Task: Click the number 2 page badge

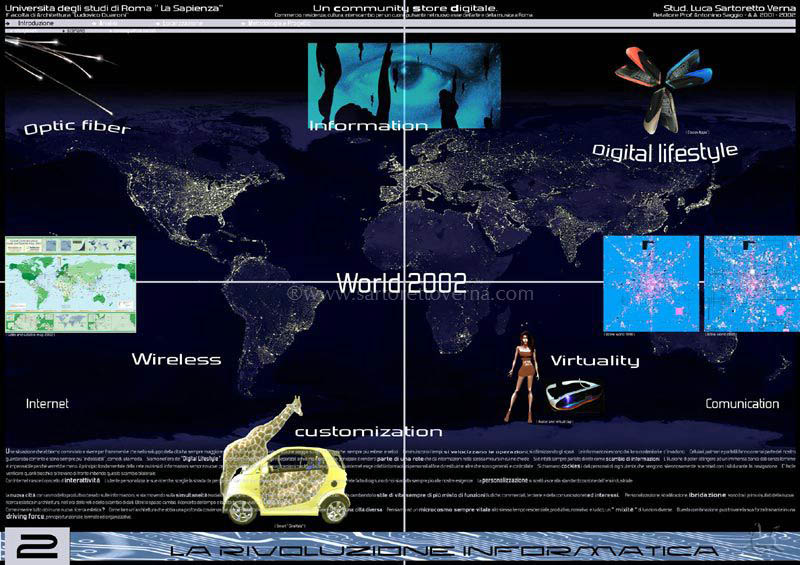Action: (x=35, y=547)
